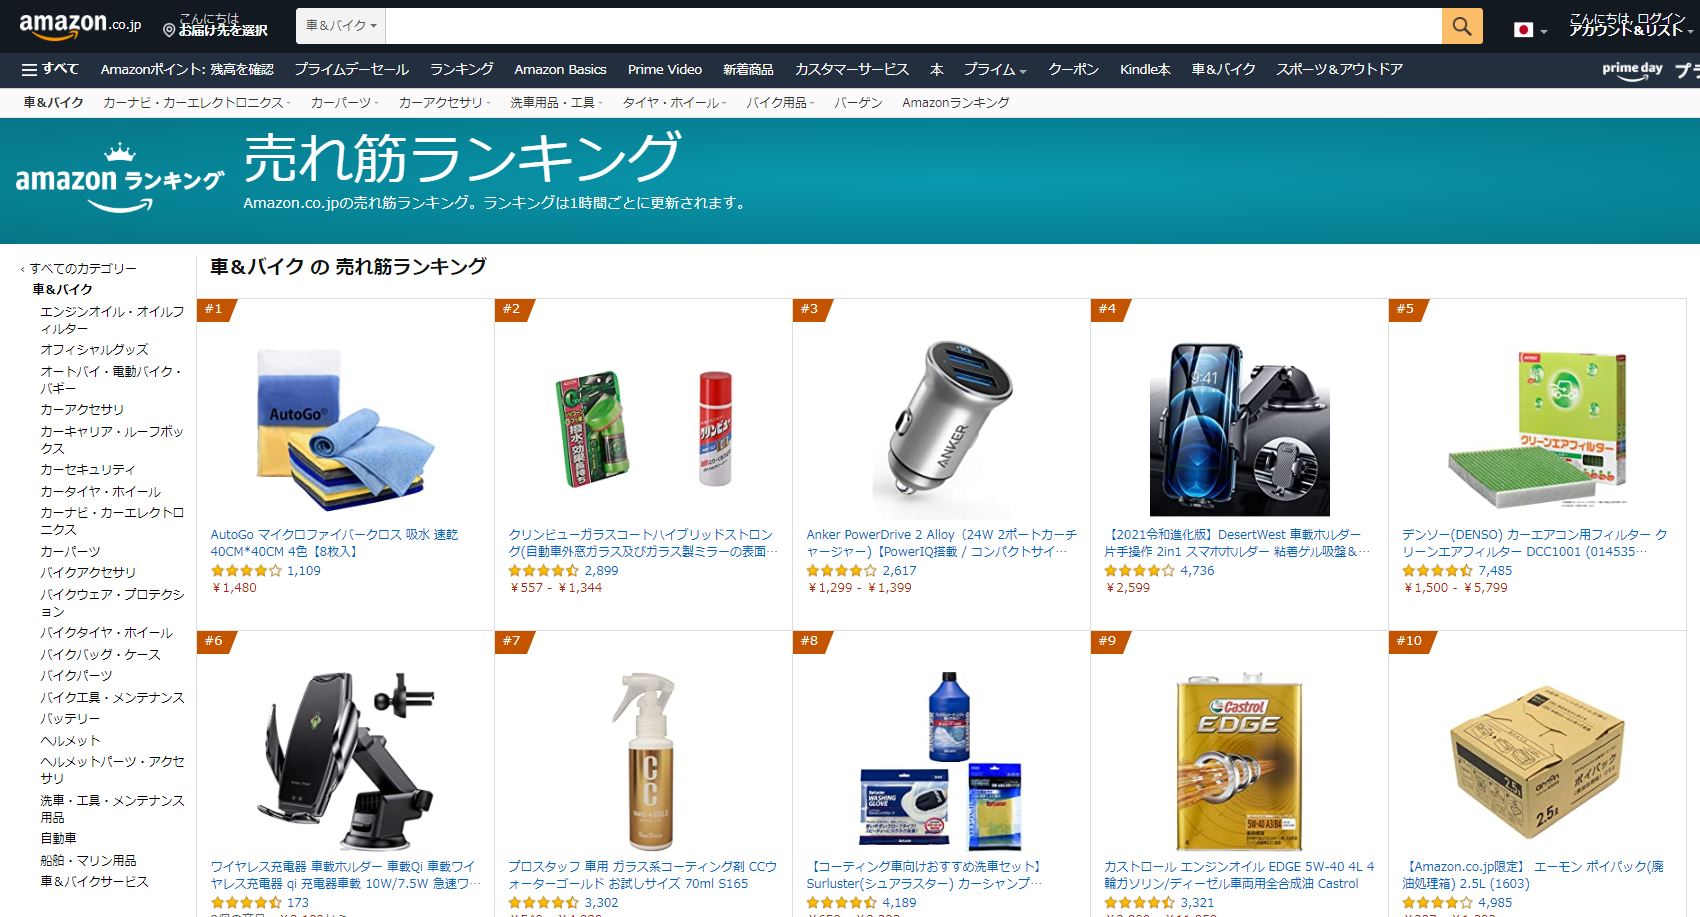
Task: Open the Castrol EDGE oil product image
Action: click(1239, 763)
